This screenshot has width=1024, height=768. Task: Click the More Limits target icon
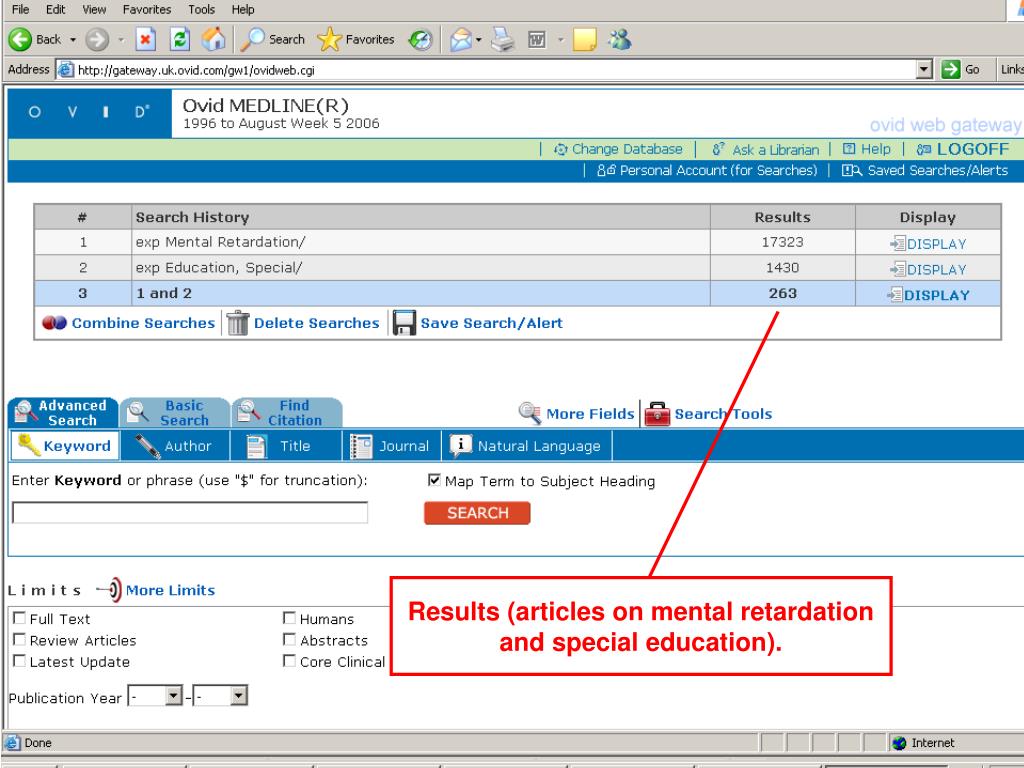(110, 590)
